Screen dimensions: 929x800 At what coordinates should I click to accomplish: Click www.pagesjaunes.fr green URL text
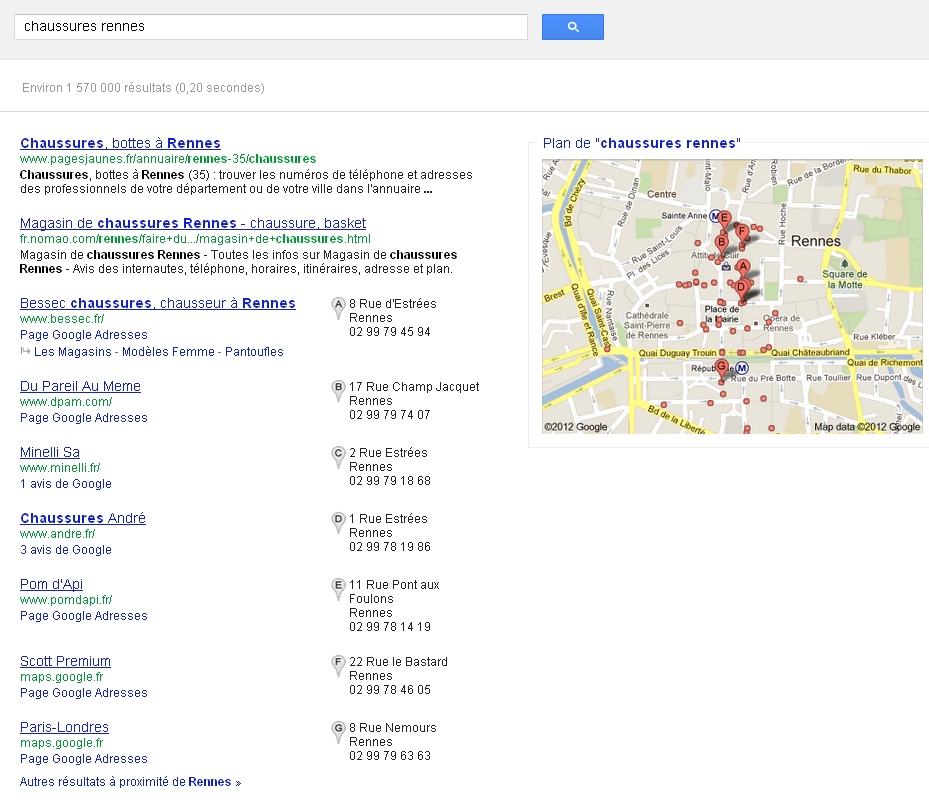point(168,159)
